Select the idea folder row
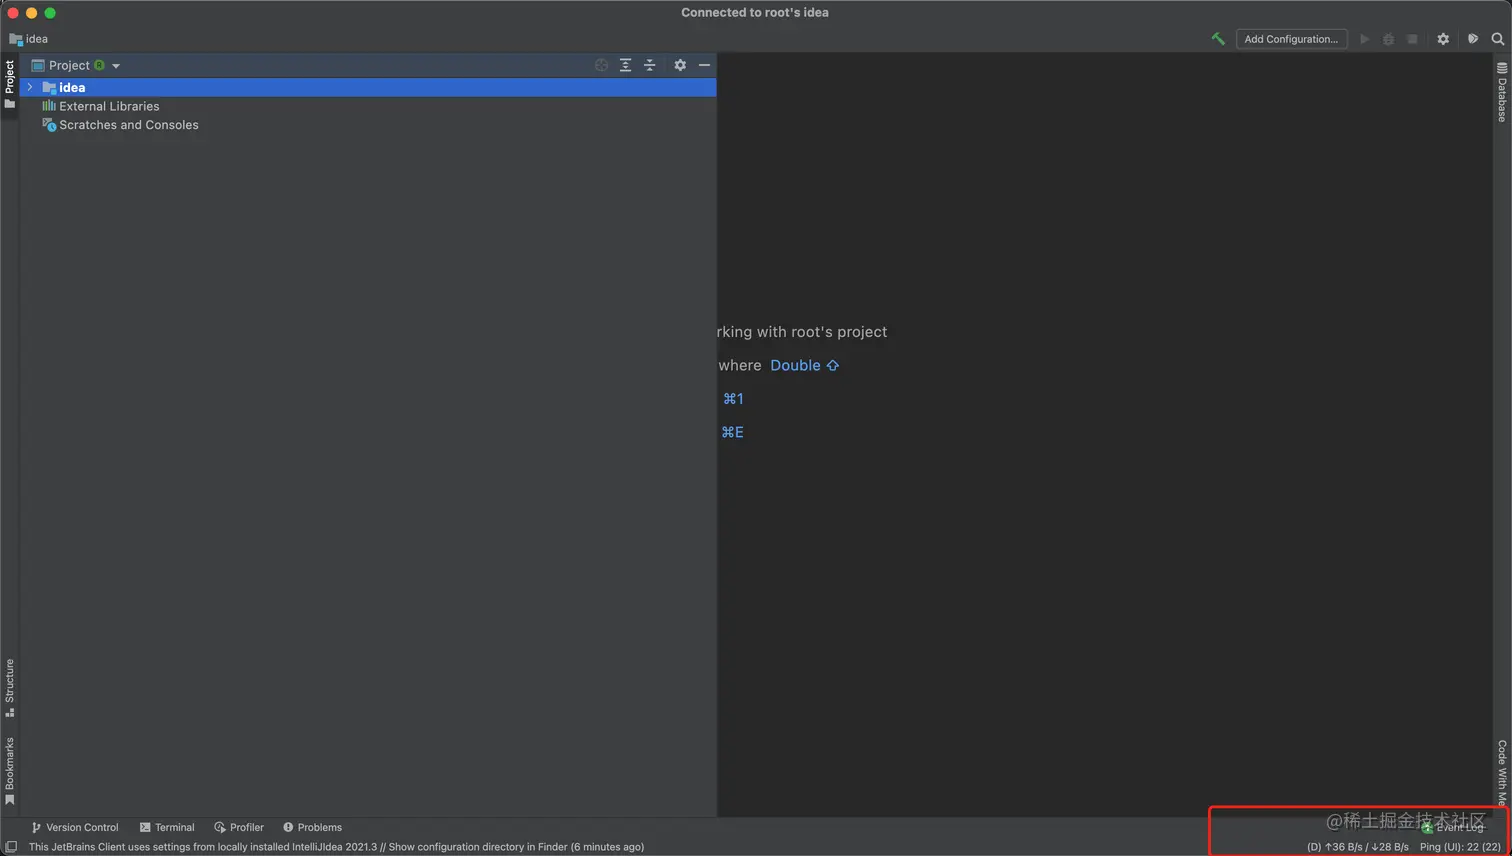This screenshot has width=1512, height=856. [368, 87]
